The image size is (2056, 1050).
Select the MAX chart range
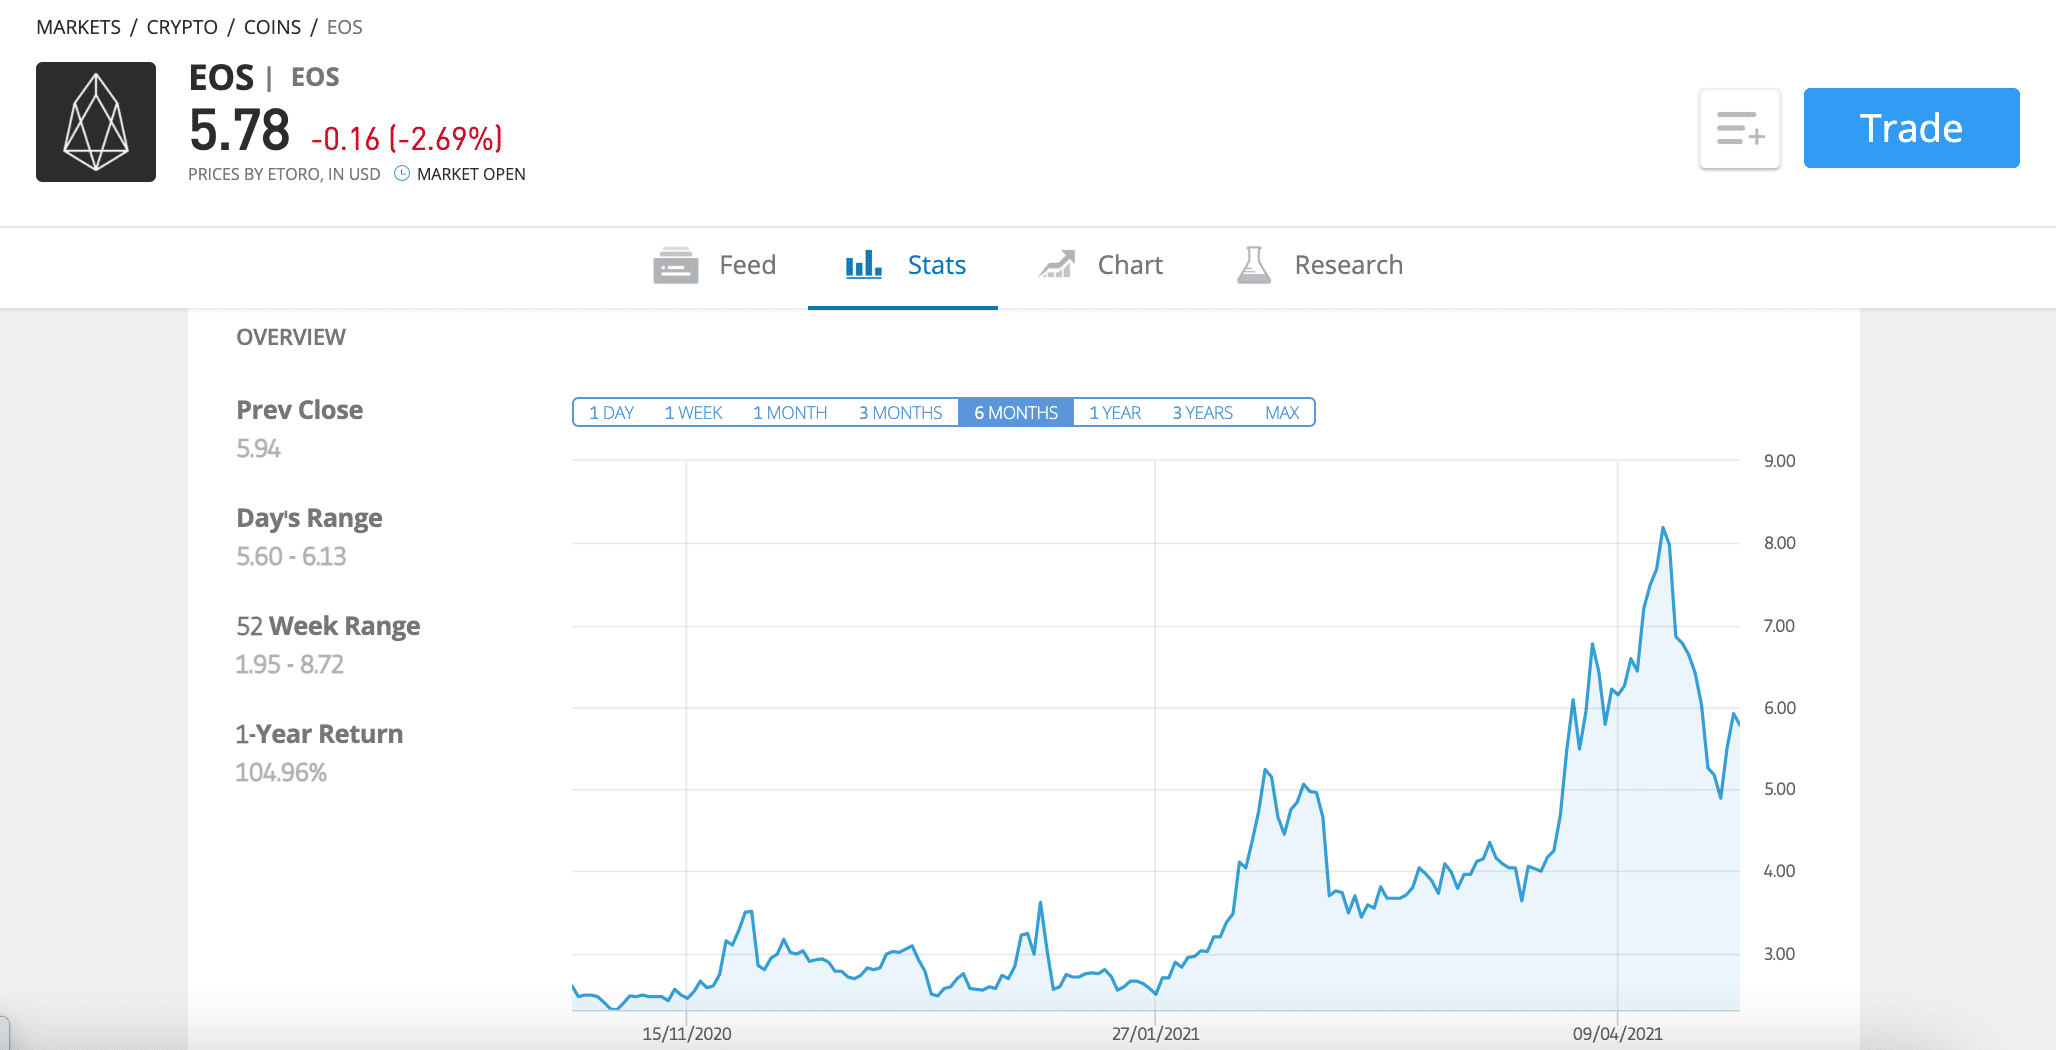point(1282,413)
